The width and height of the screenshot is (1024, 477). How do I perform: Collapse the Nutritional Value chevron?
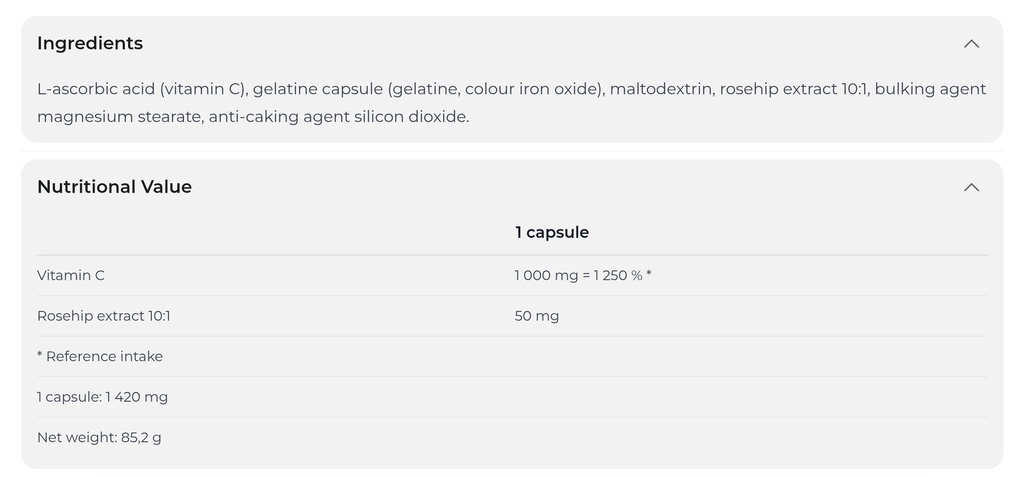tap(971, 188)
